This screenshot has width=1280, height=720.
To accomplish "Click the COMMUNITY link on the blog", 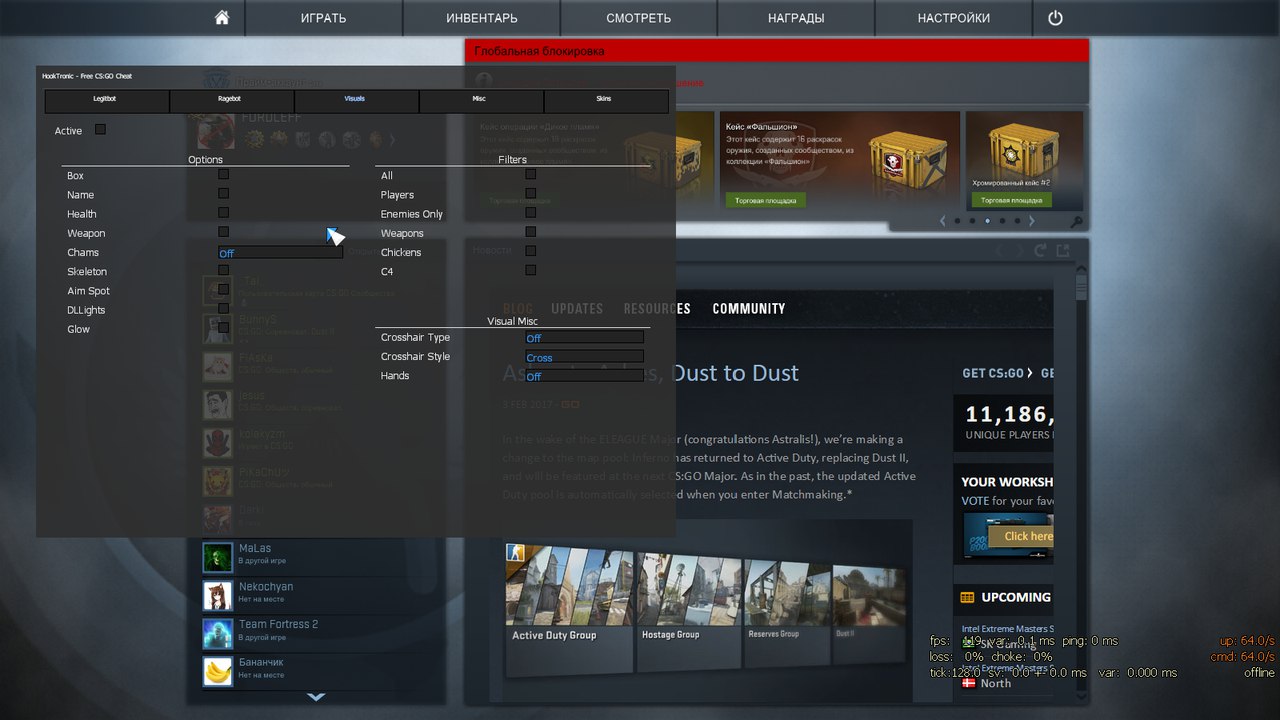I will tap(748, 309).
